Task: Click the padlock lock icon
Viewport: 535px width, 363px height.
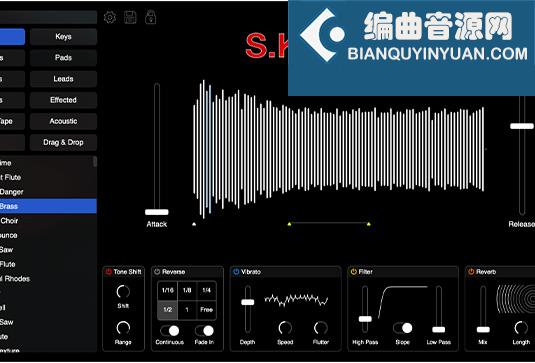Action: (150, 17)
